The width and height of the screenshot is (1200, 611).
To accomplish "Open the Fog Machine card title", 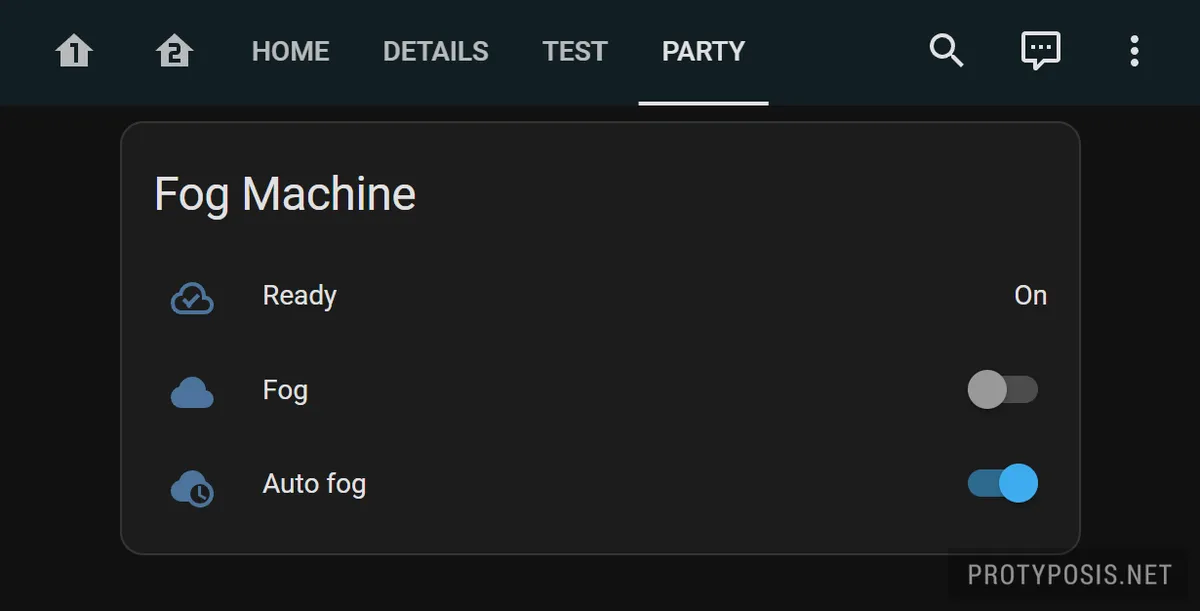I will click(284, 194).
